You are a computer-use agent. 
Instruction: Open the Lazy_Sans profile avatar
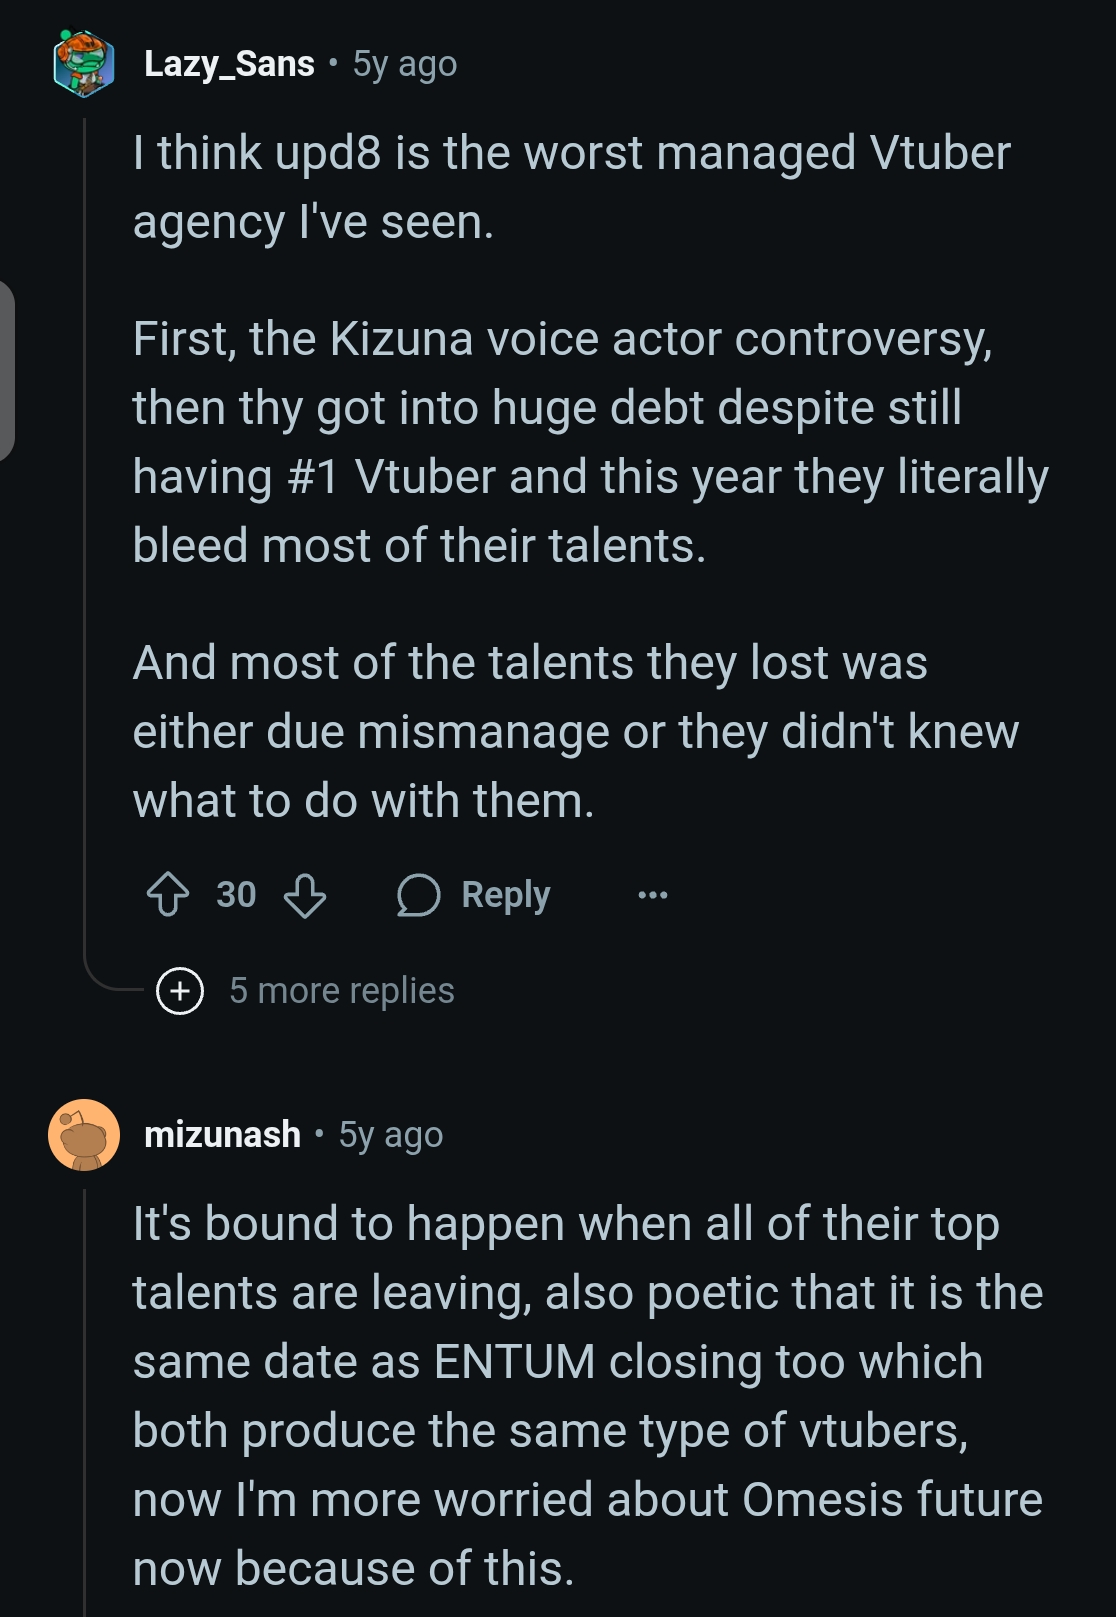[x=84, y=64]
